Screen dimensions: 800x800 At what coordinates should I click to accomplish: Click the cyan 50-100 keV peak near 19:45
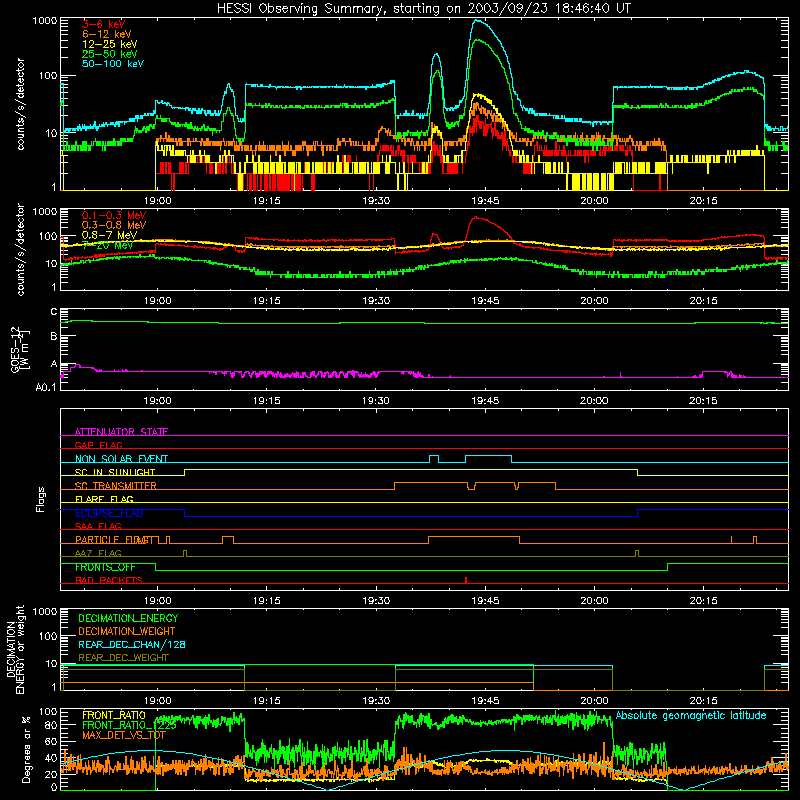477,21
